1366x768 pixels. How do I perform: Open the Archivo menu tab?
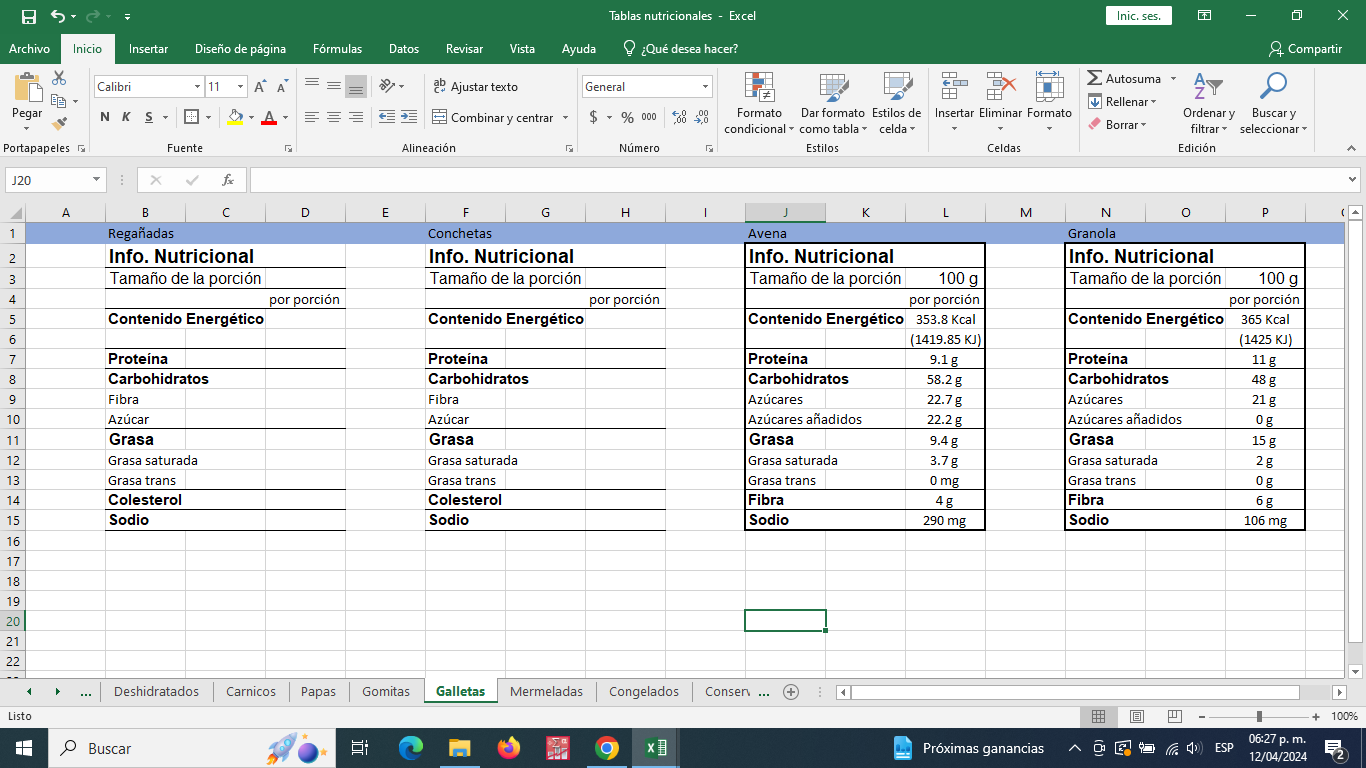point(29,48)
